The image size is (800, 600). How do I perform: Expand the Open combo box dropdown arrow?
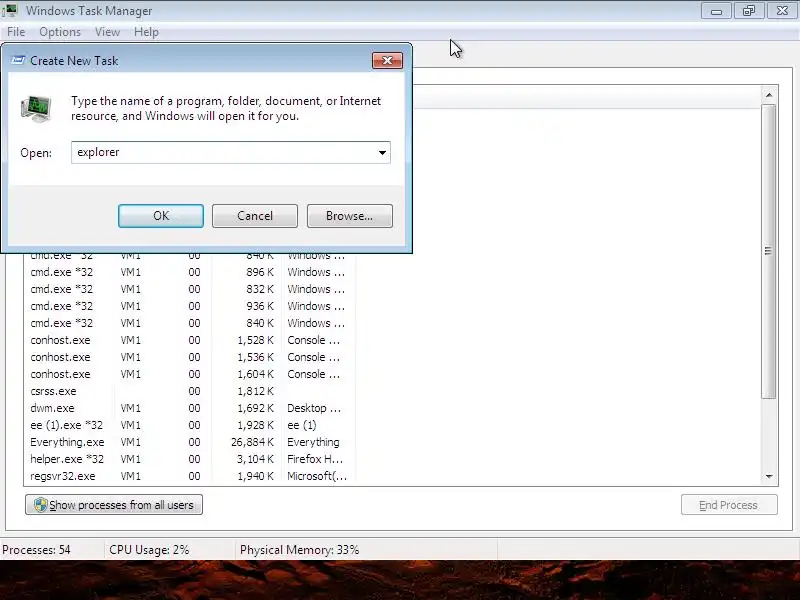tap(382, 153)
